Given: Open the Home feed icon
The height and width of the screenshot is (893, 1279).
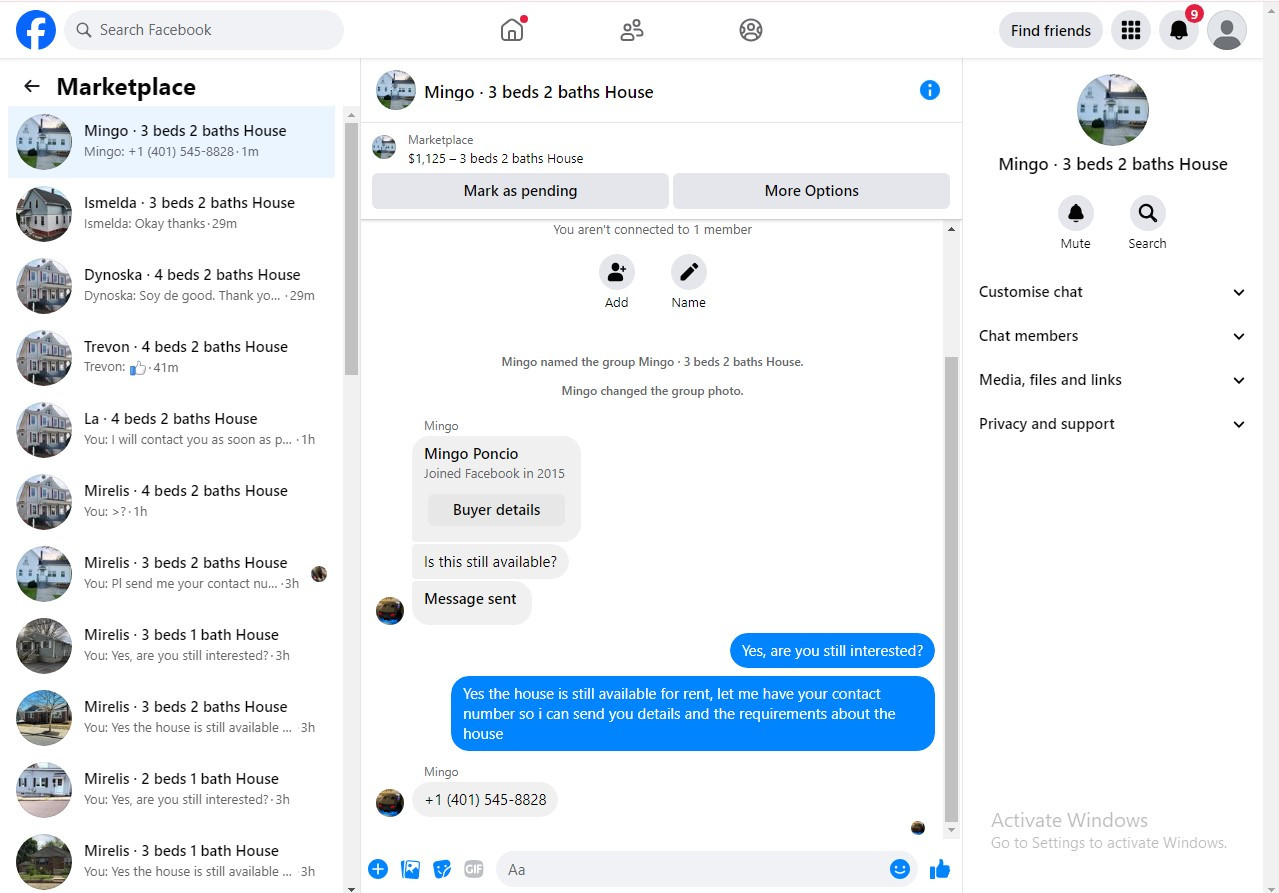Looking at the screenshot, I should 512,30.
